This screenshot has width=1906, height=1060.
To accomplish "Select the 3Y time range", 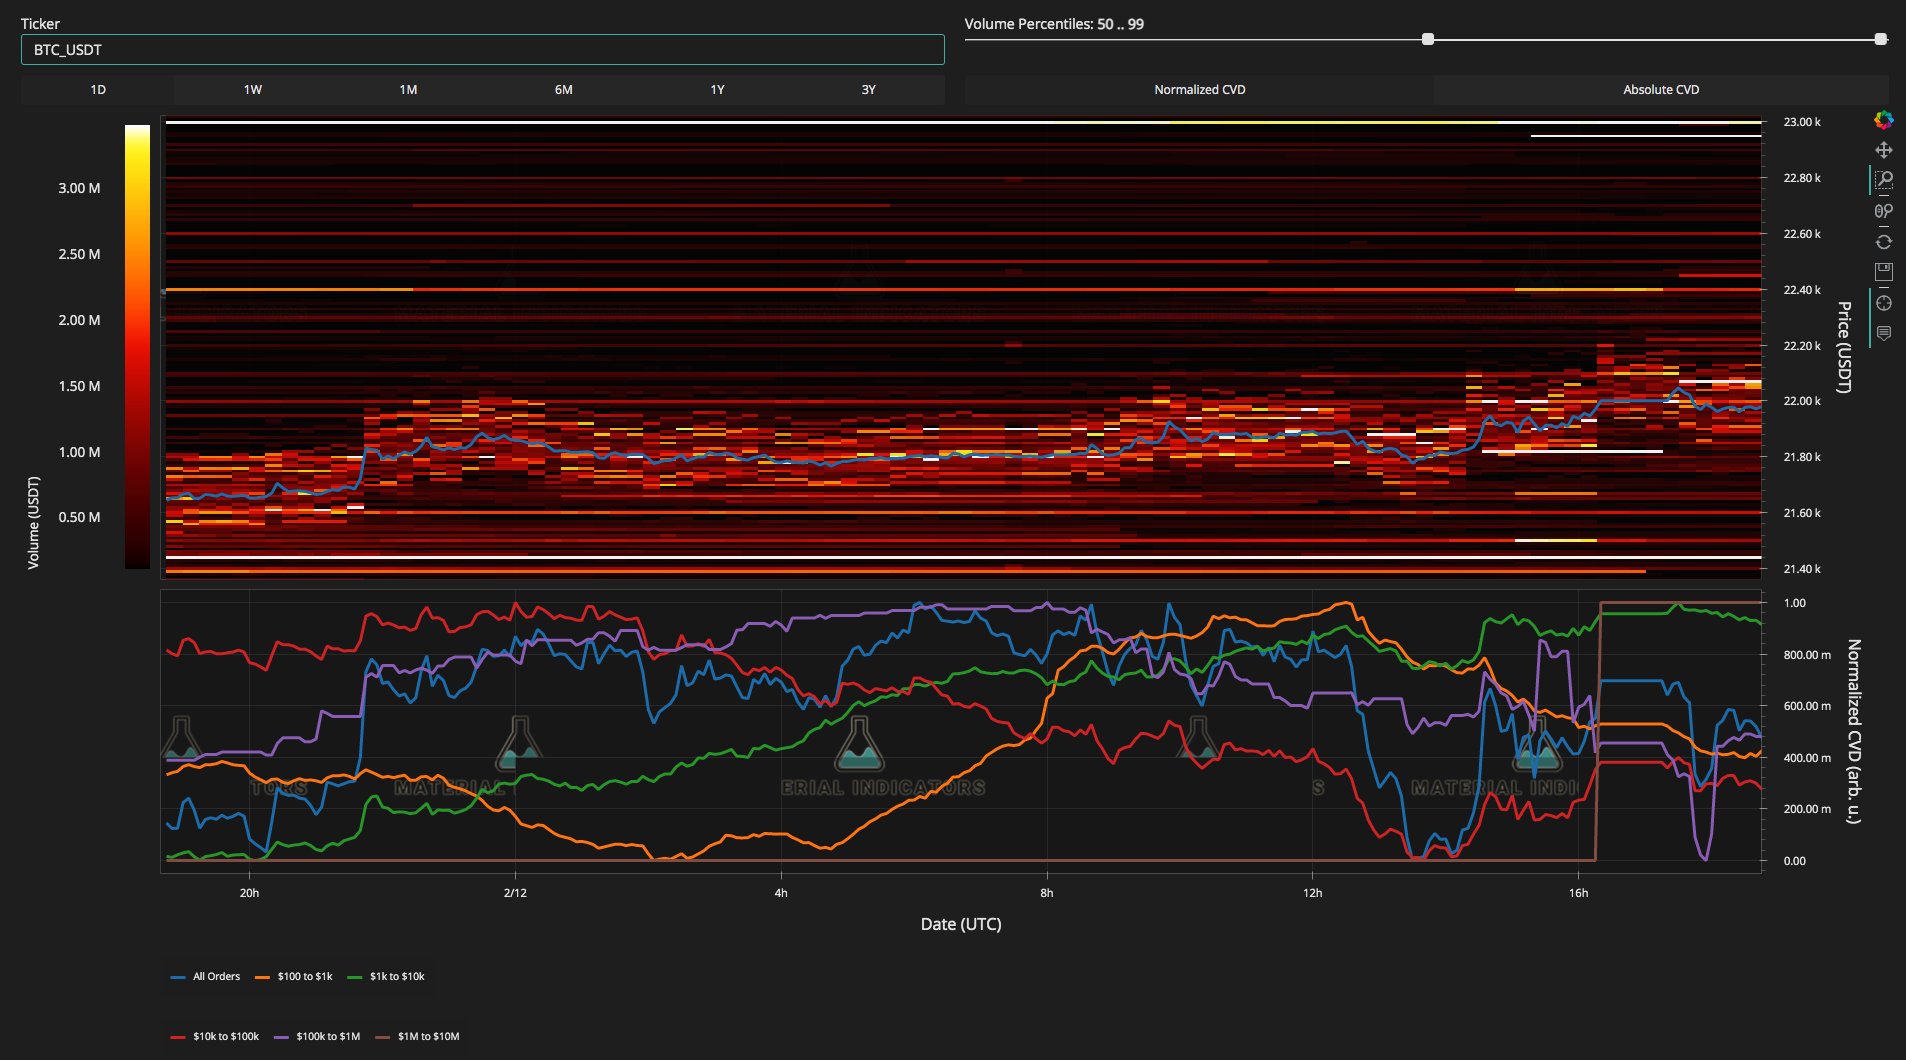I will click(868, 90).
